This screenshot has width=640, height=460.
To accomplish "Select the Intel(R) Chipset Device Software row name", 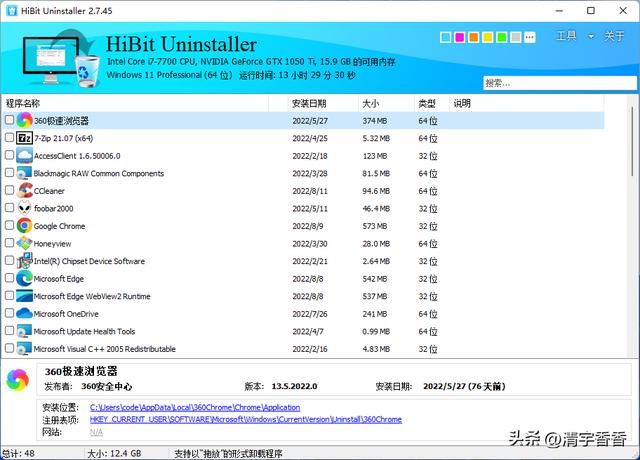I will coord(89,261).
